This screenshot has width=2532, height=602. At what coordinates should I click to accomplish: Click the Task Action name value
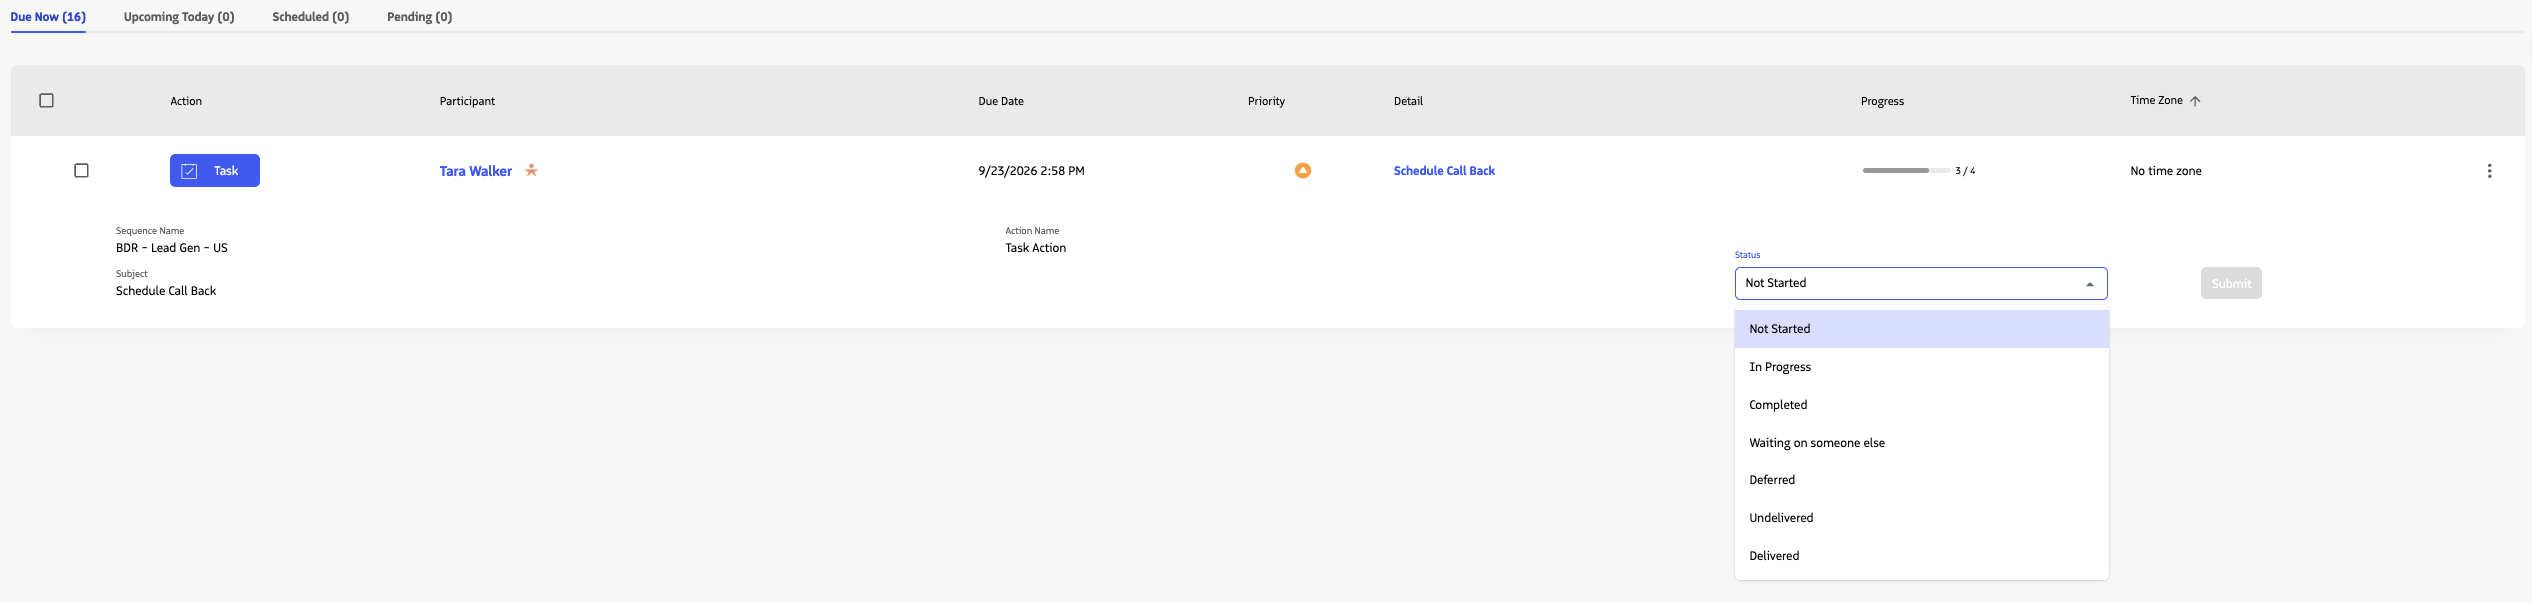[1036, 248]
